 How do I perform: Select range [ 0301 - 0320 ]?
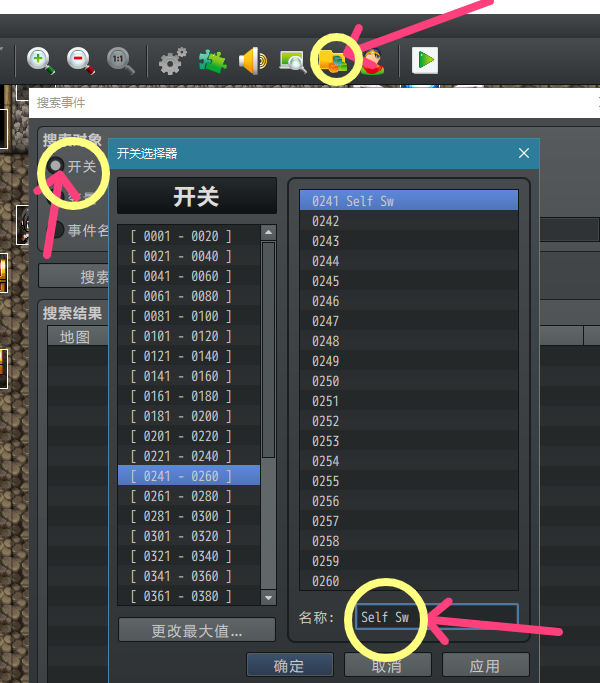(189, 536)
